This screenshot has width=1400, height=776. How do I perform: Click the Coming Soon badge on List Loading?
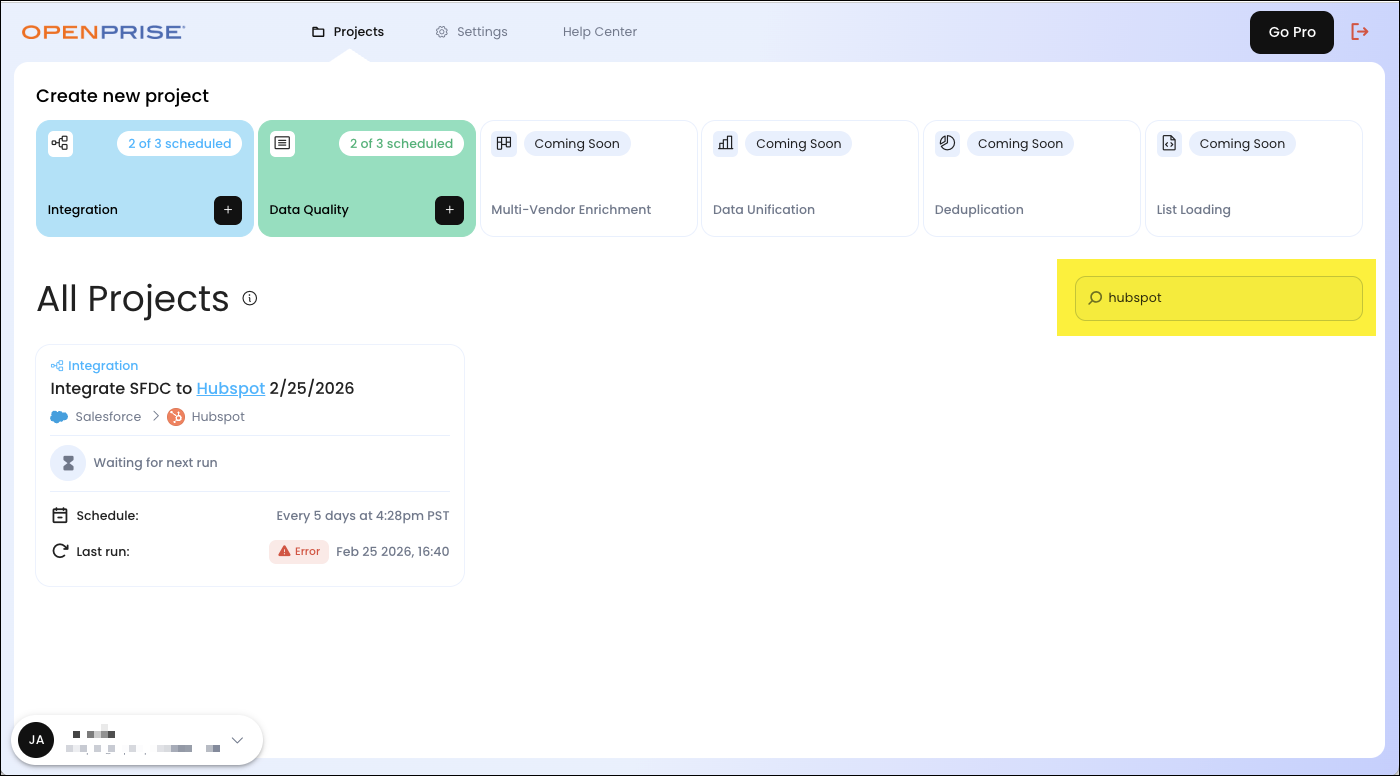[x=1242, y=144]
